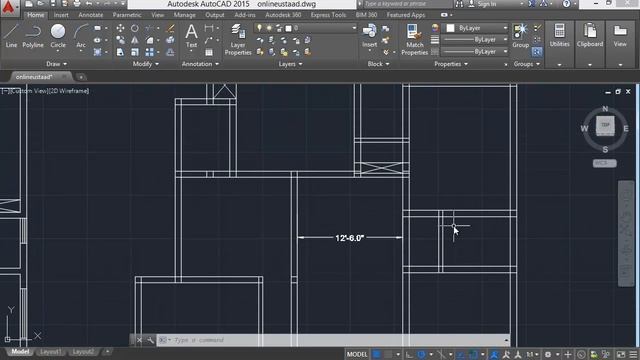The height and width of the screenshot is (360, 640).
Task: Select the Polyline tool
Action: tap(33, 36)
